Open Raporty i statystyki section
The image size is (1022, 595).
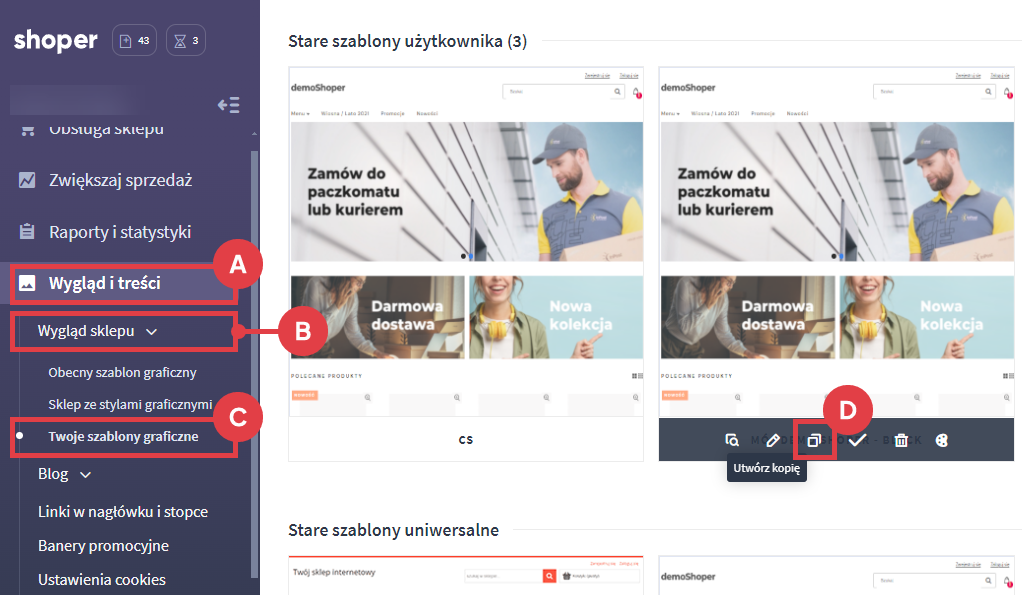(120, 232)
